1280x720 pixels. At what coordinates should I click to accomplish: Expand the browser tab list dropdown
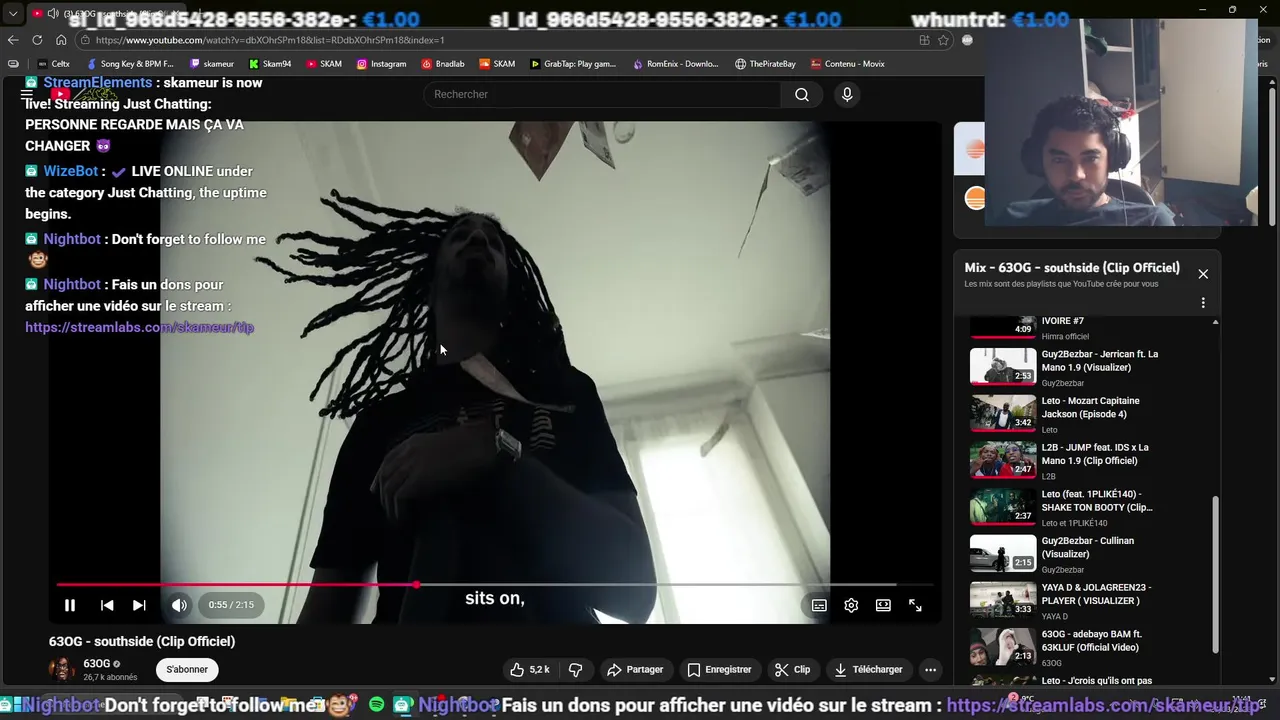13,14
